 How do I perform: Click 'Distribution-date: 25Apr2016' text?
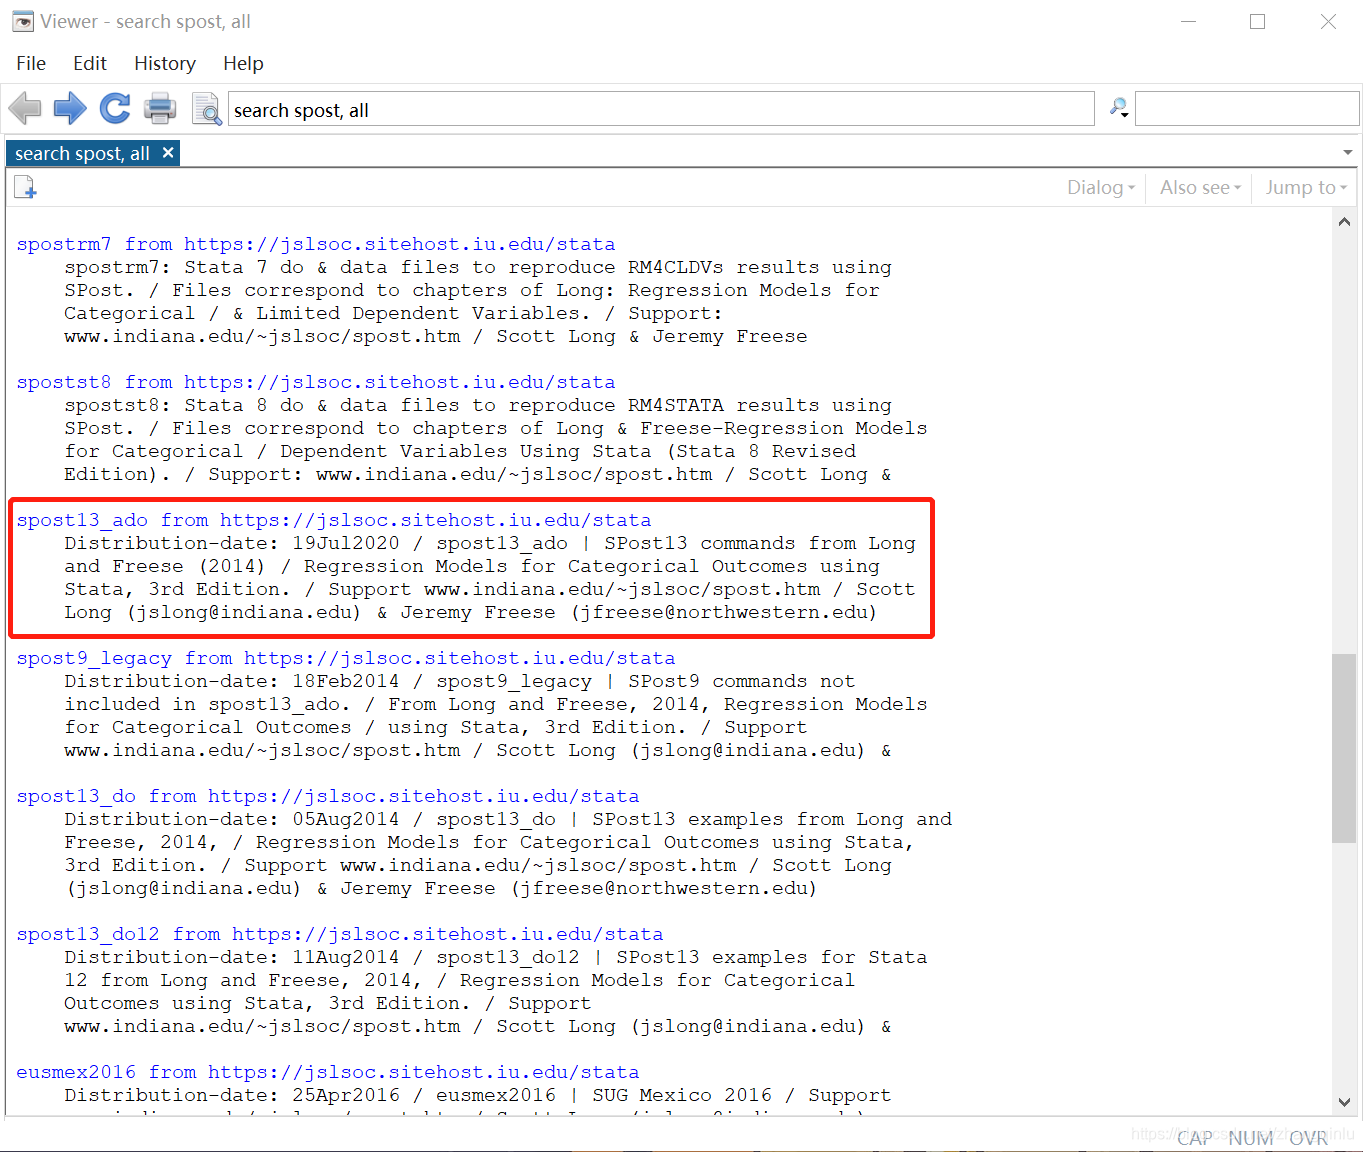coord(232,1095)
